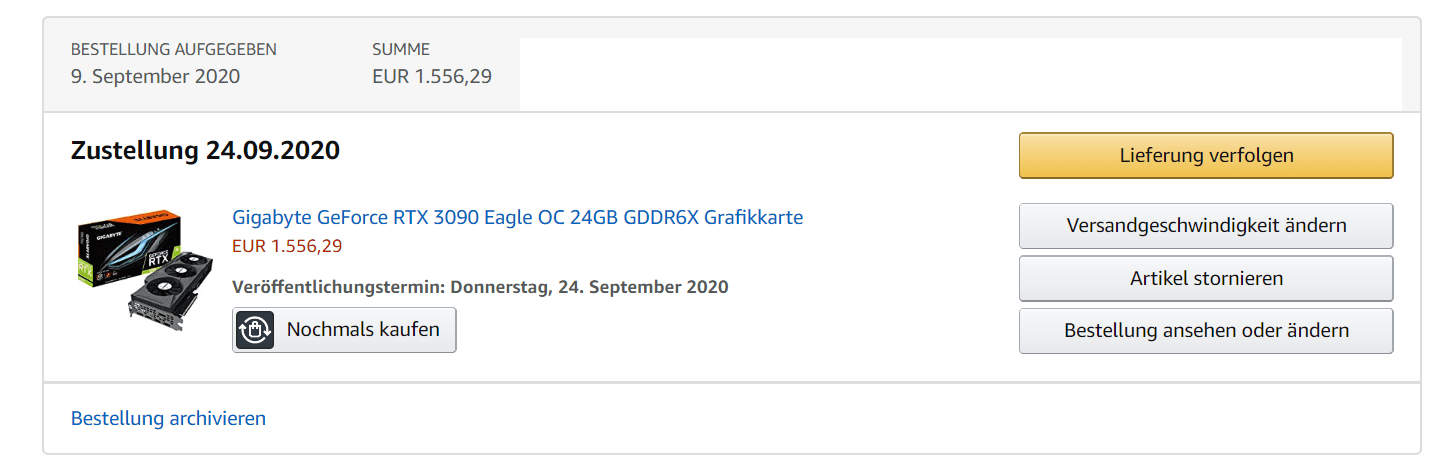Open Bestellung ansehen oder ändern
The width and height of the screenshot is (1441, 469).
(x=1205, y=331)
